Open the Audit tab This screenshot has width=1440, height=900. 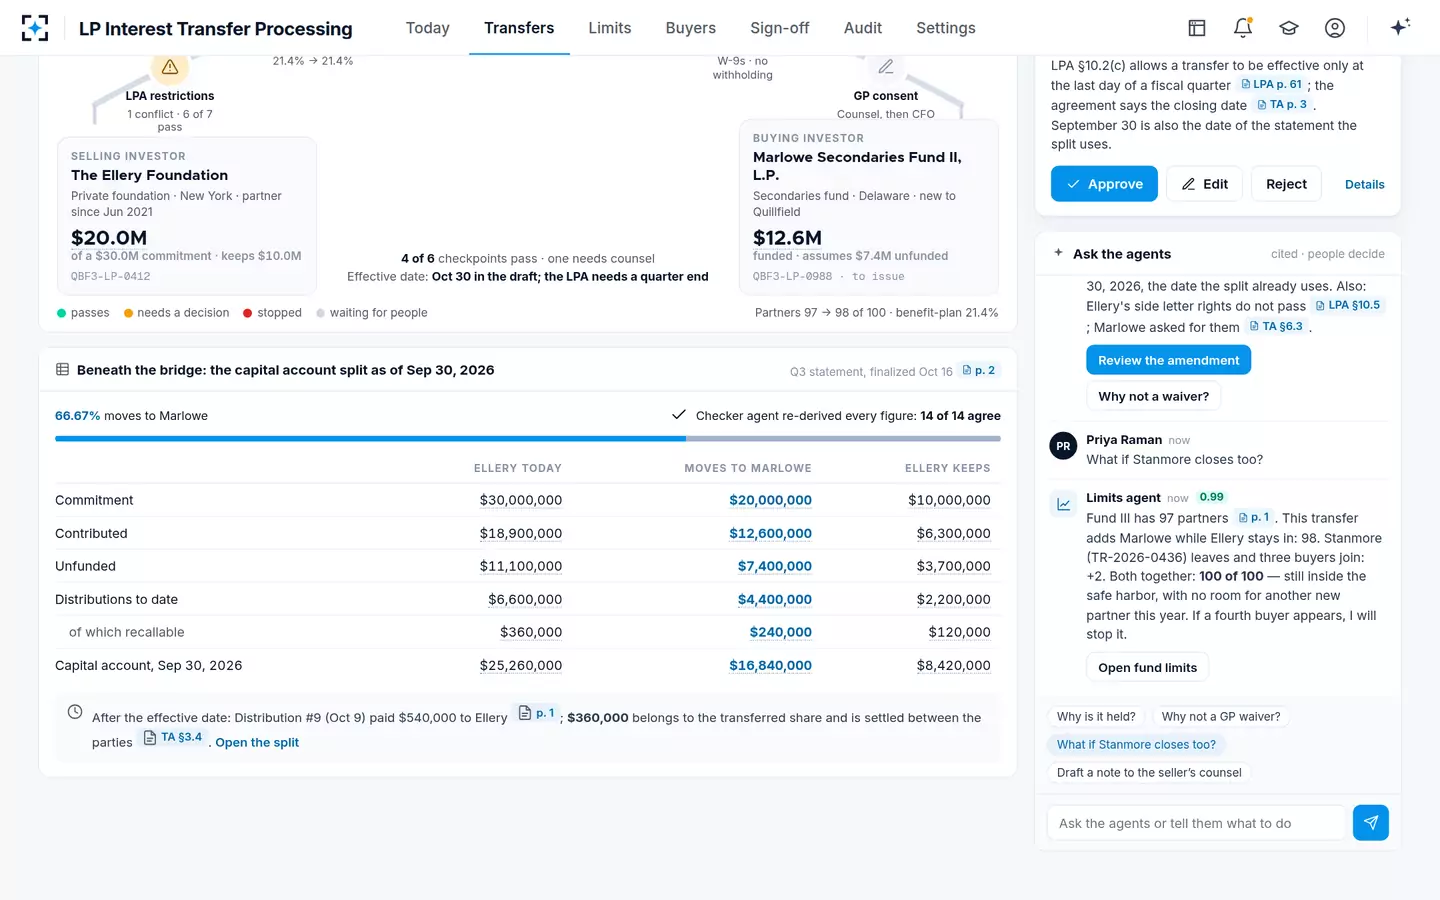click(863, 28)
